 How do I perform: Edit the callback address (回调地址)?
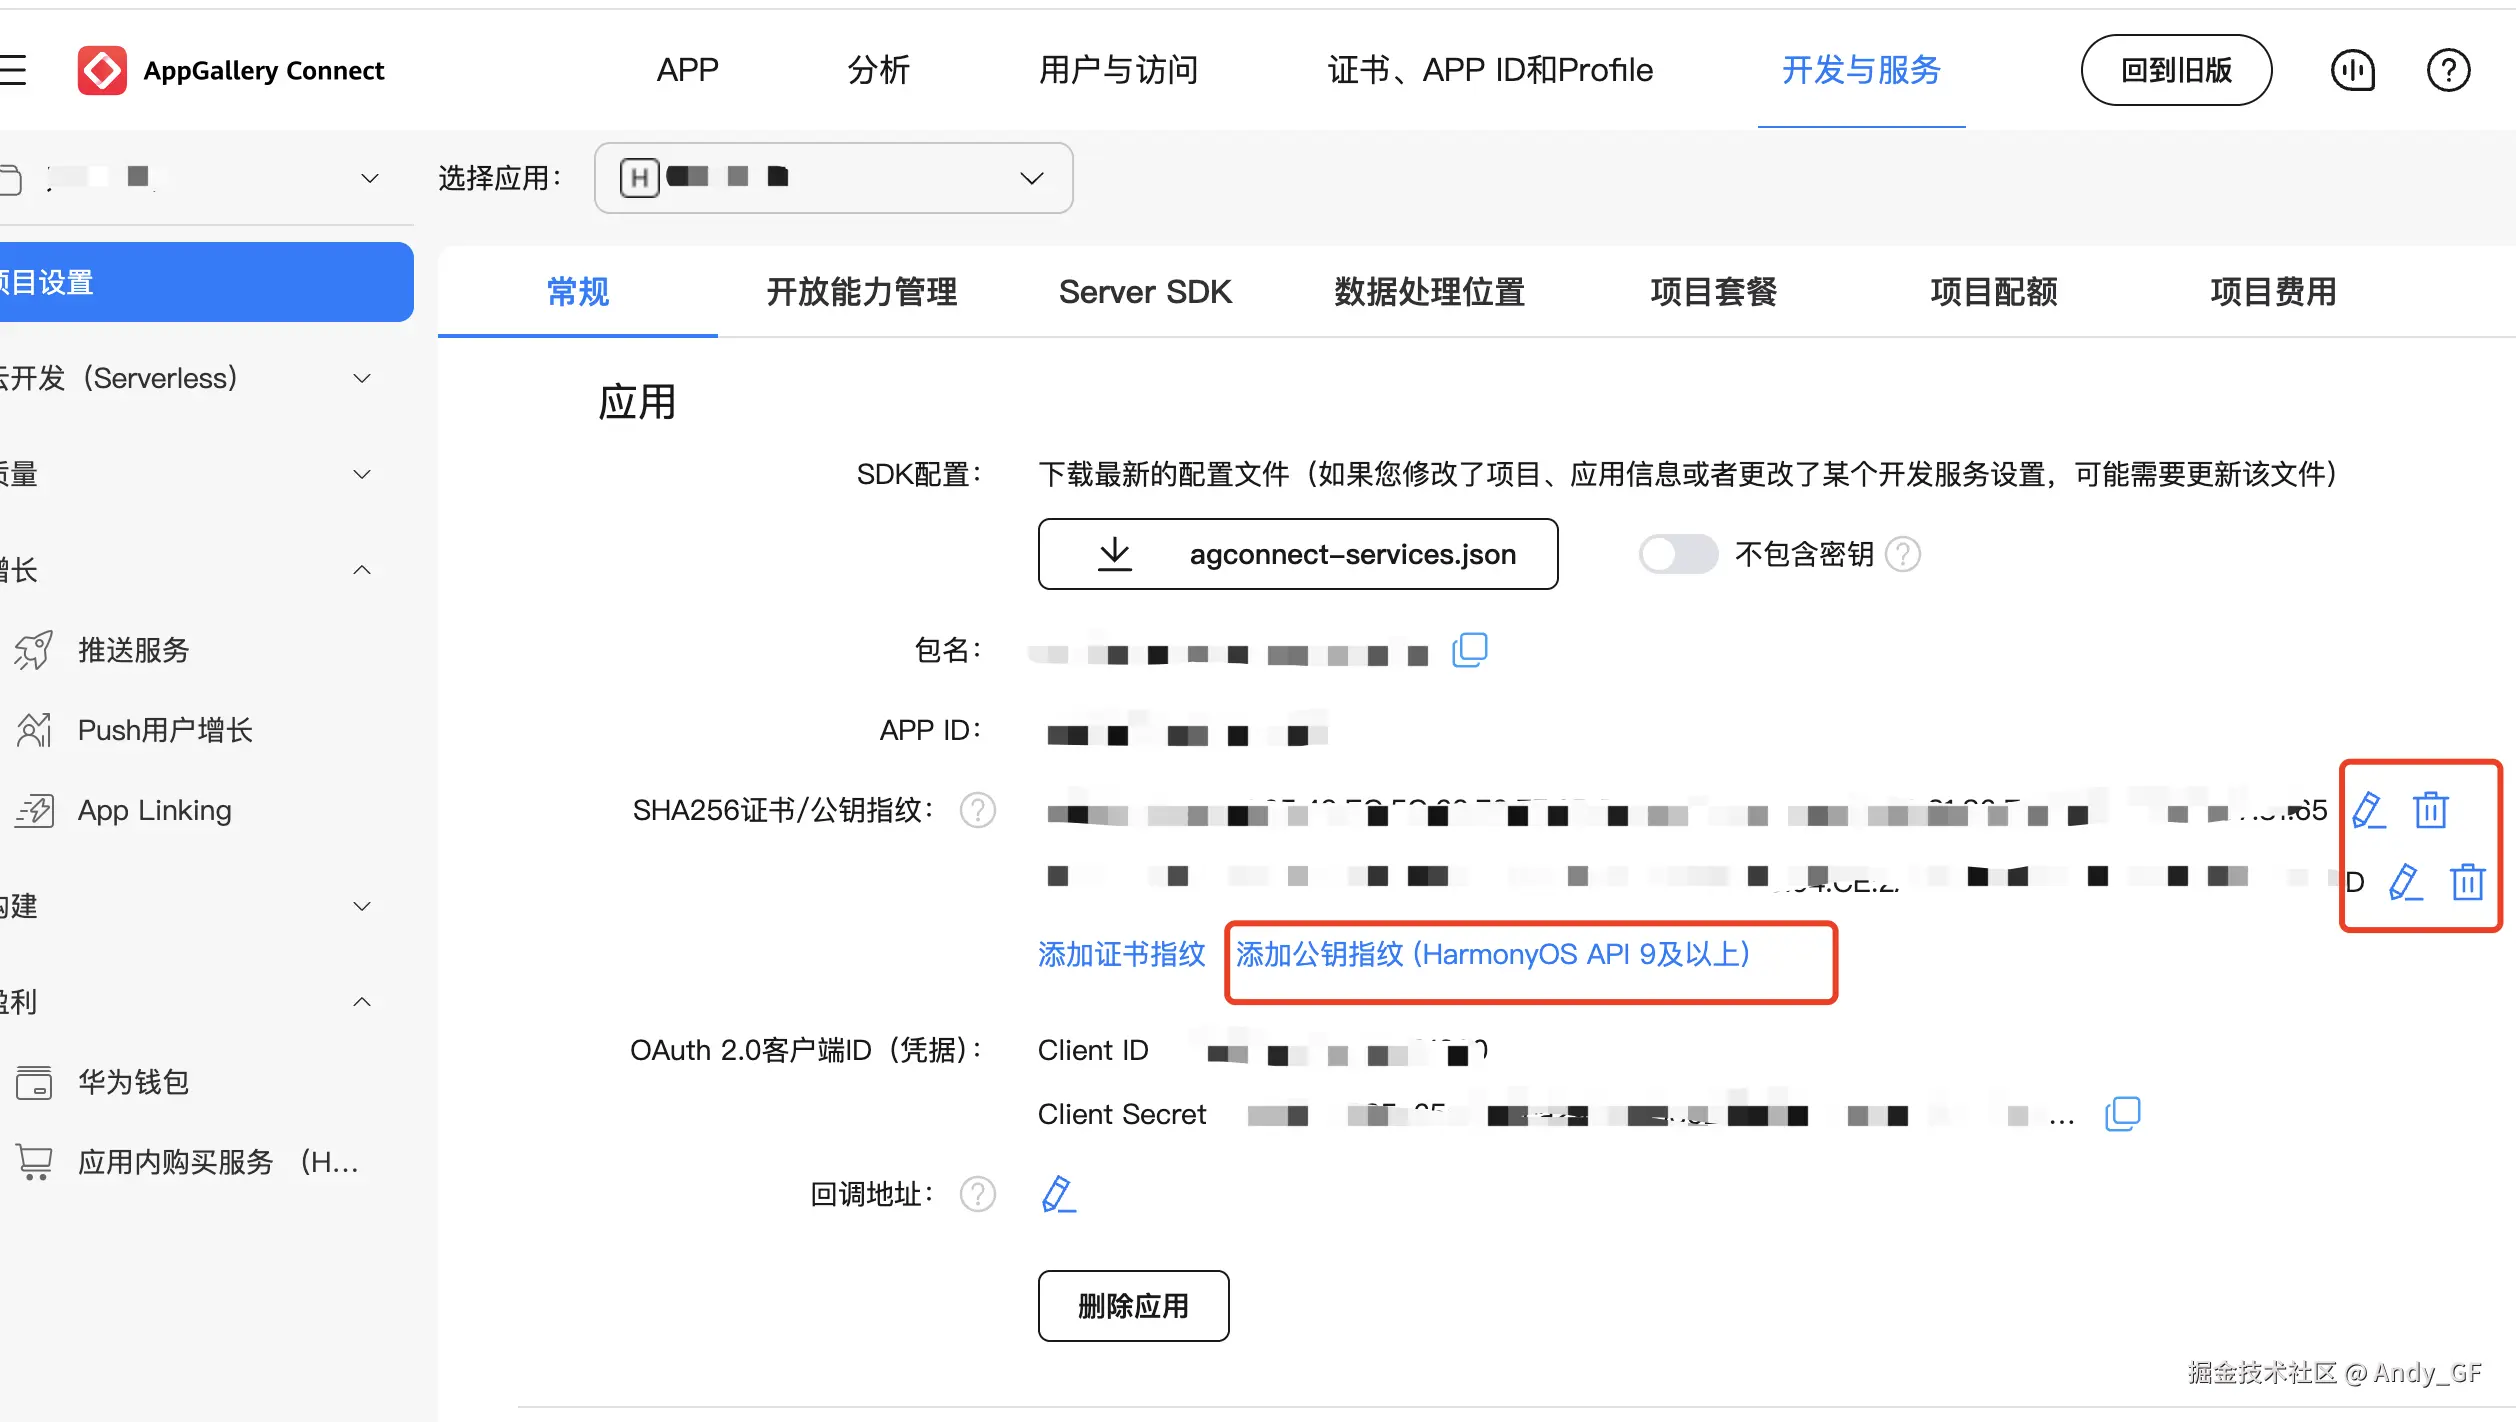coord(1058,1194)
